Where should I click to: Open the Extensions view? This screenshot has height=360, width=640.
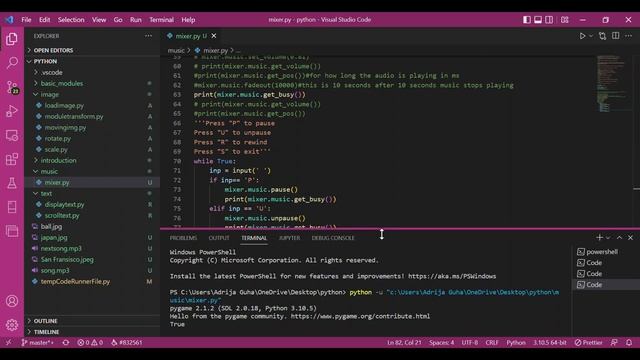pyautogui.click(x=12, y=159)
